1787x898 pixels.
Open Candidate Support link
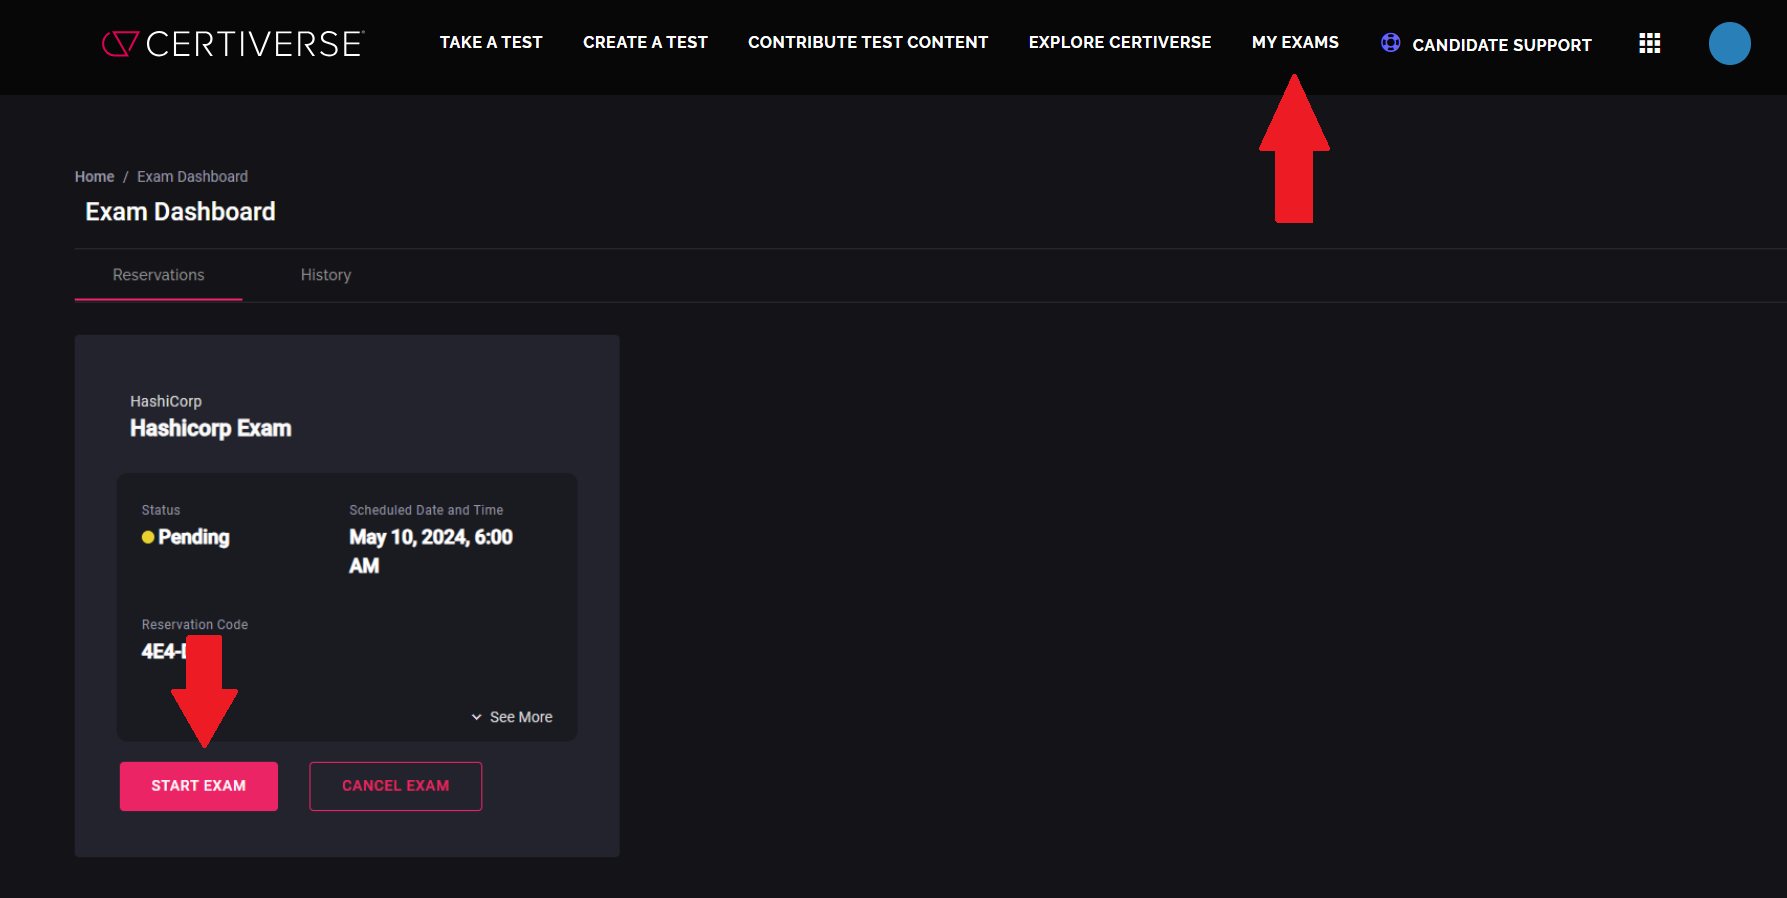click(x=1501, y=45)
